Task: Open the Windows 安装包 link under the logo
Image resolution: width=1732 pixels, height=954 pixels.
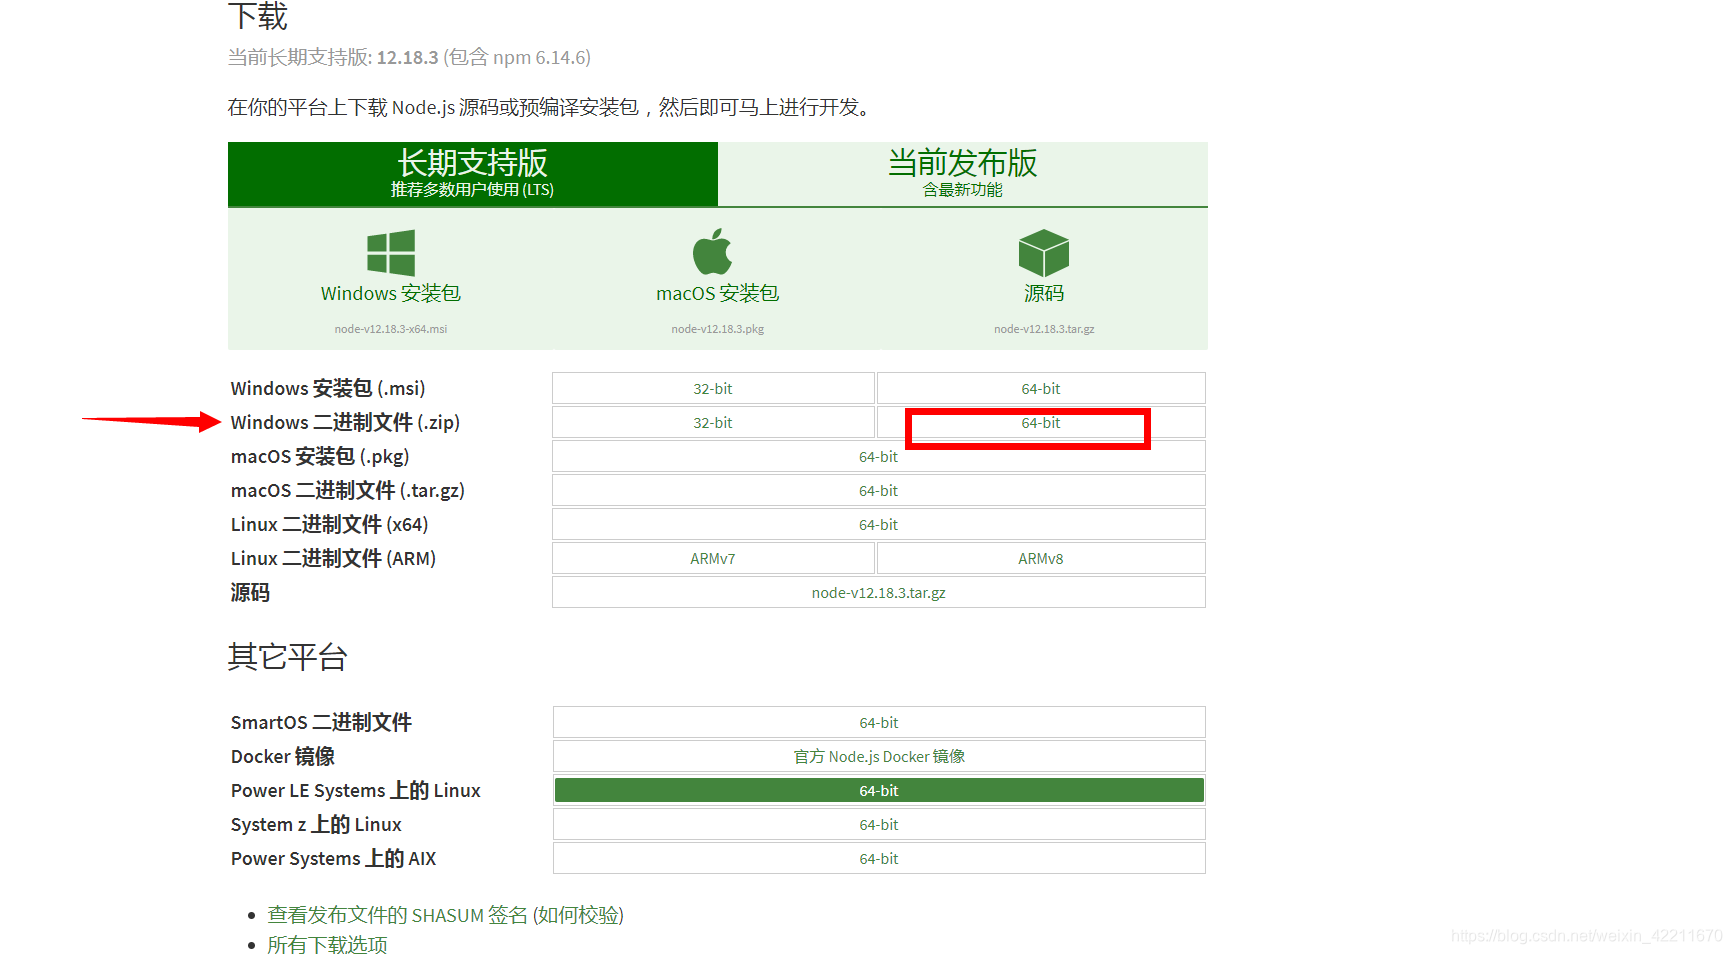Action: [x=391, y=293]
